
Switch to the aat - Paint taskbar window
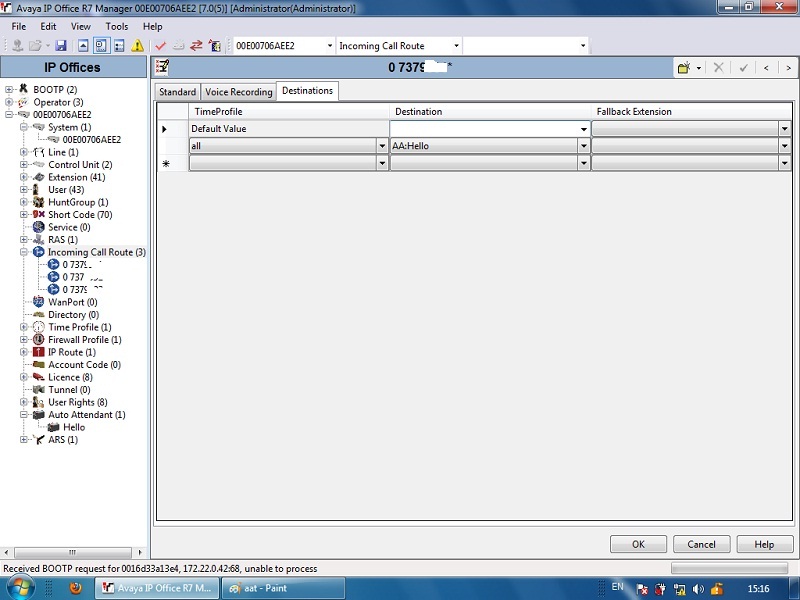[283, 588]
